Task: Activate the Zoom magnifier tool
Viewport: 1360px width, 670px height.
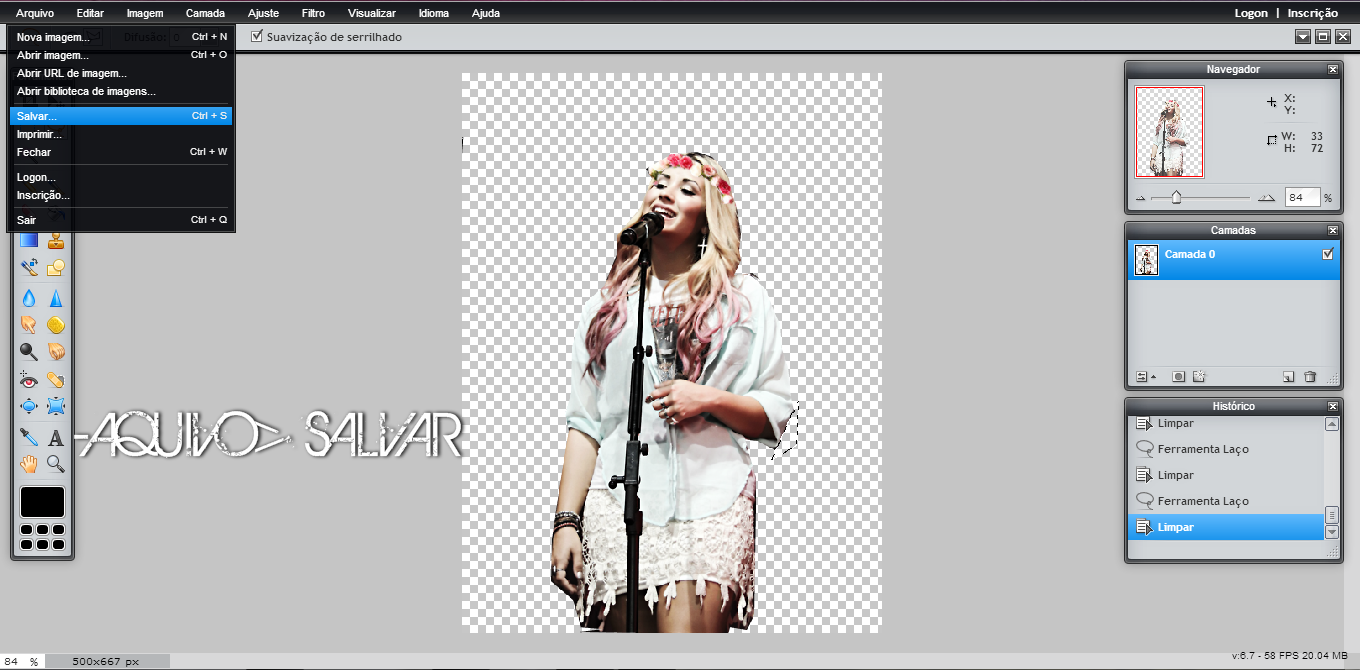Action: click(55, 462)
